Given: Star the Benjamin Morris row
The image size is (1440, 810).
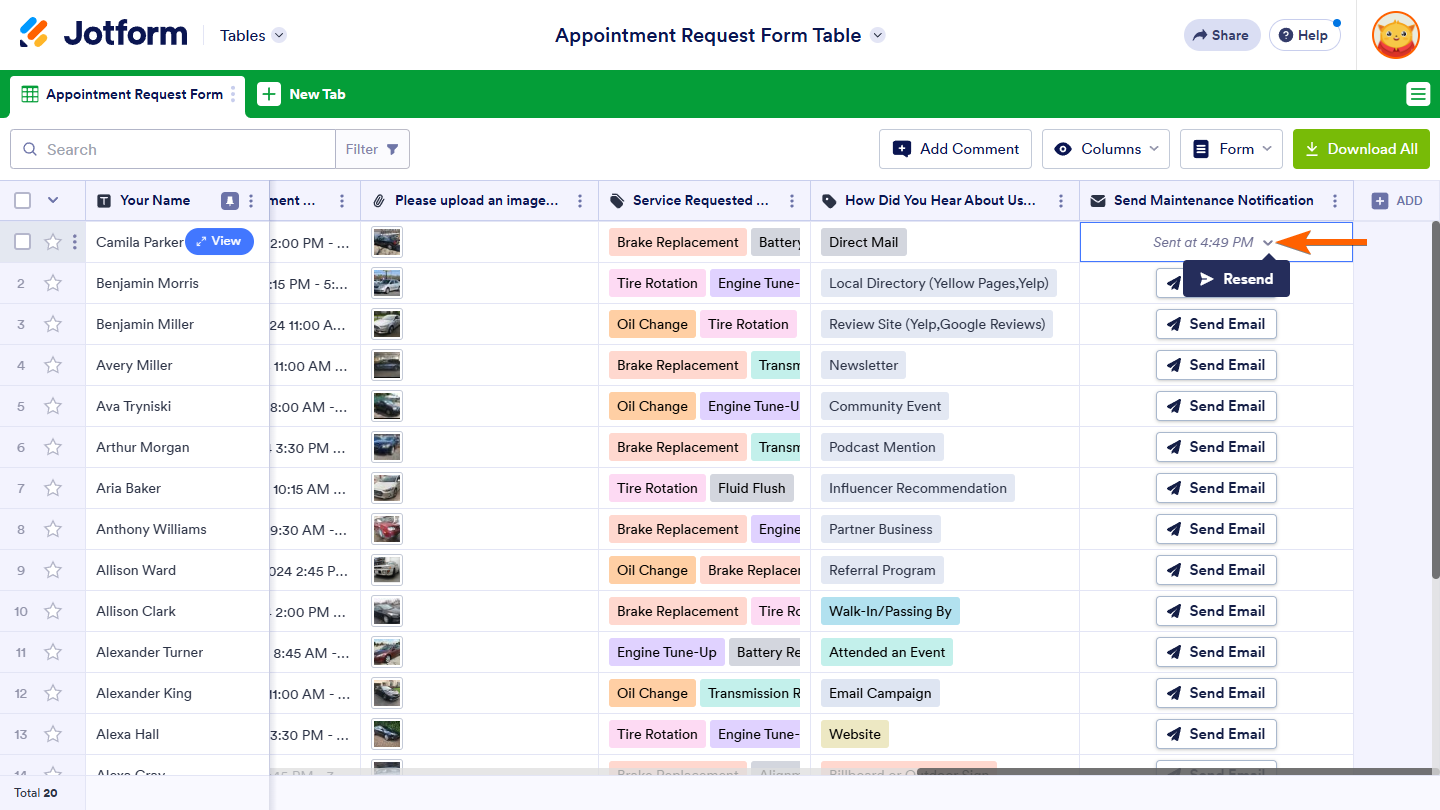Looking at the screenshot, I should pyautogui.click(x=53, y=283).
